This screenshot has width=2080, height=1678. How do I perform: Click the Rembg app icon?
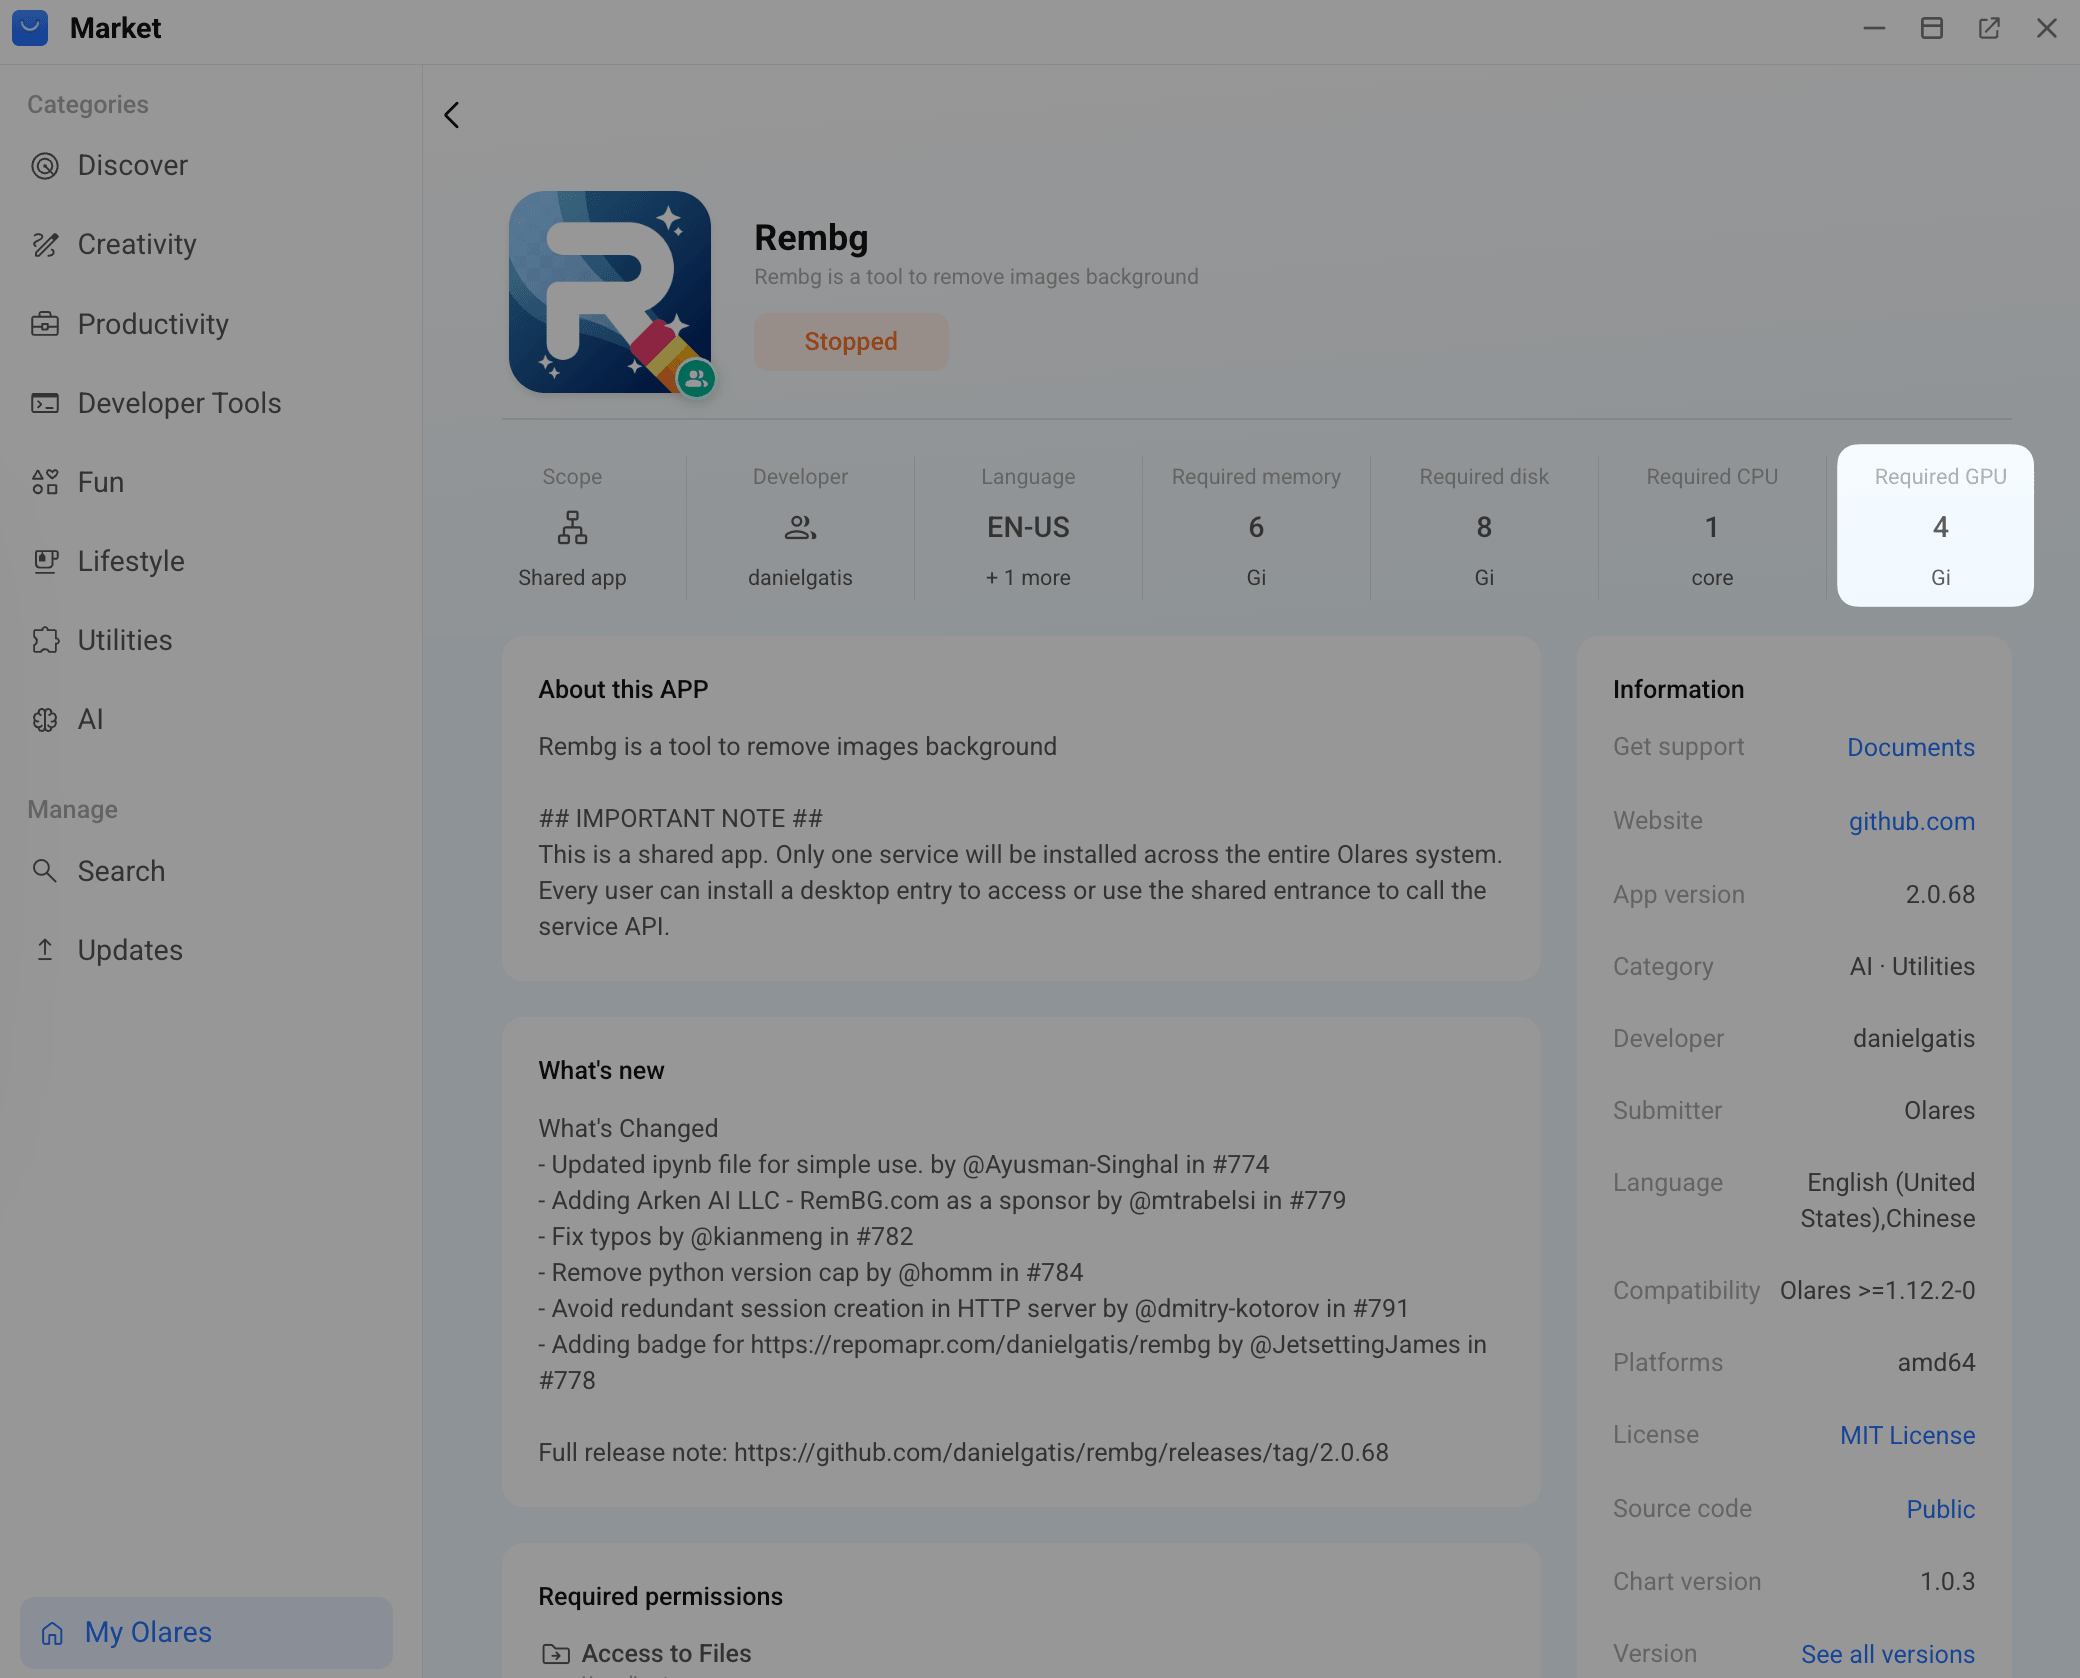(610, 291)
